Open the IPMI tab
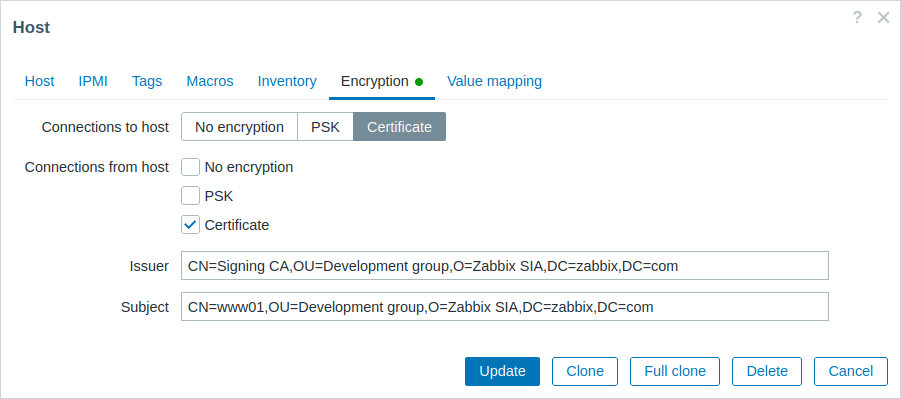 pos(93,81)
